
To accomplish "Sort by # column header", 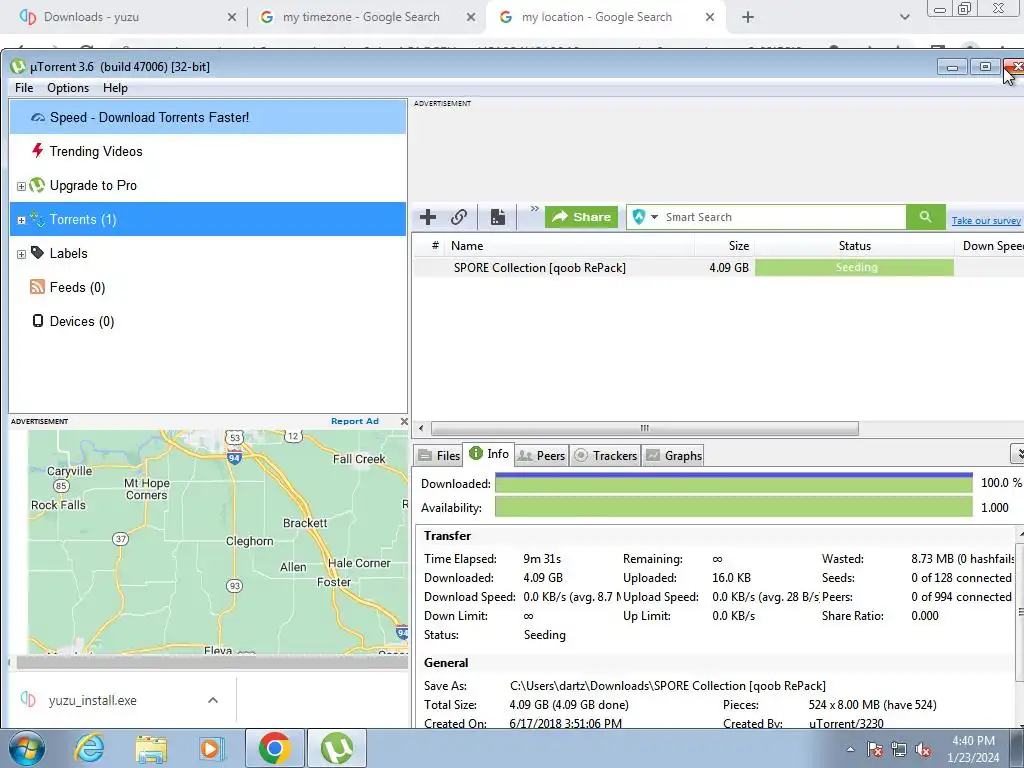I will 435,246.
